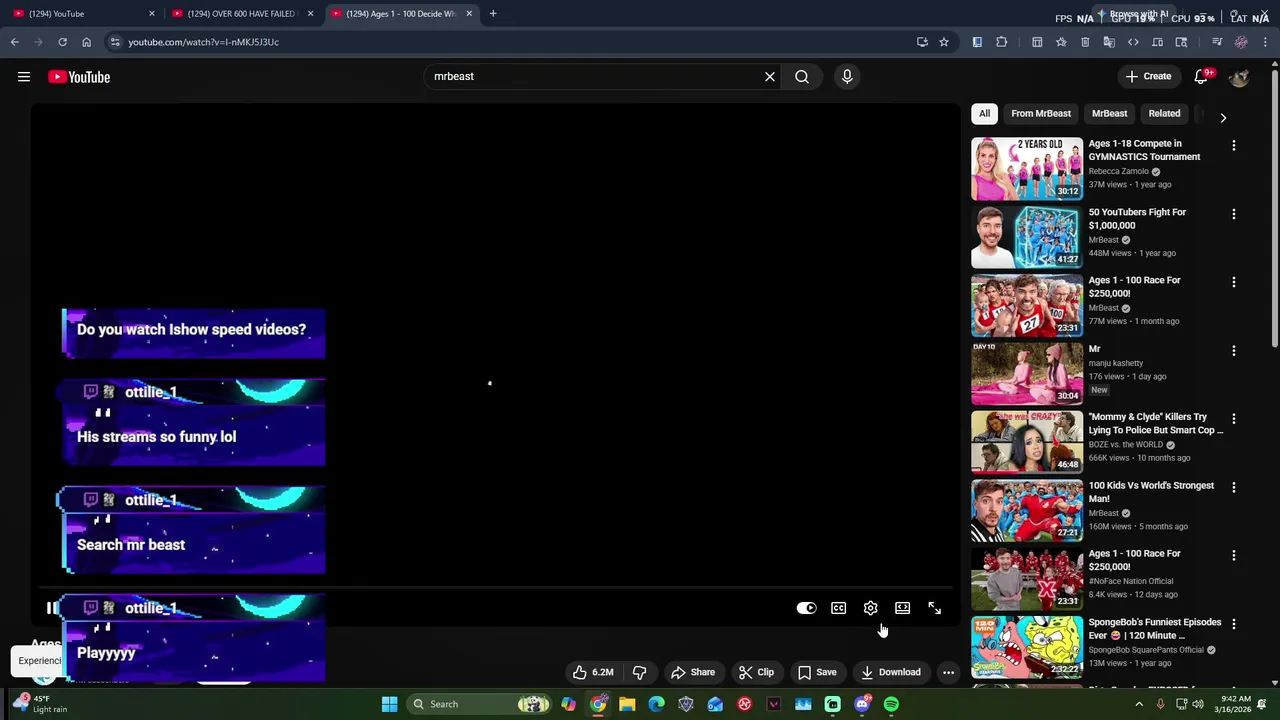This screenshot has width=1280, height=720.
Task: Like the video with 6.2M likes
Action: [x=592, y=672]
